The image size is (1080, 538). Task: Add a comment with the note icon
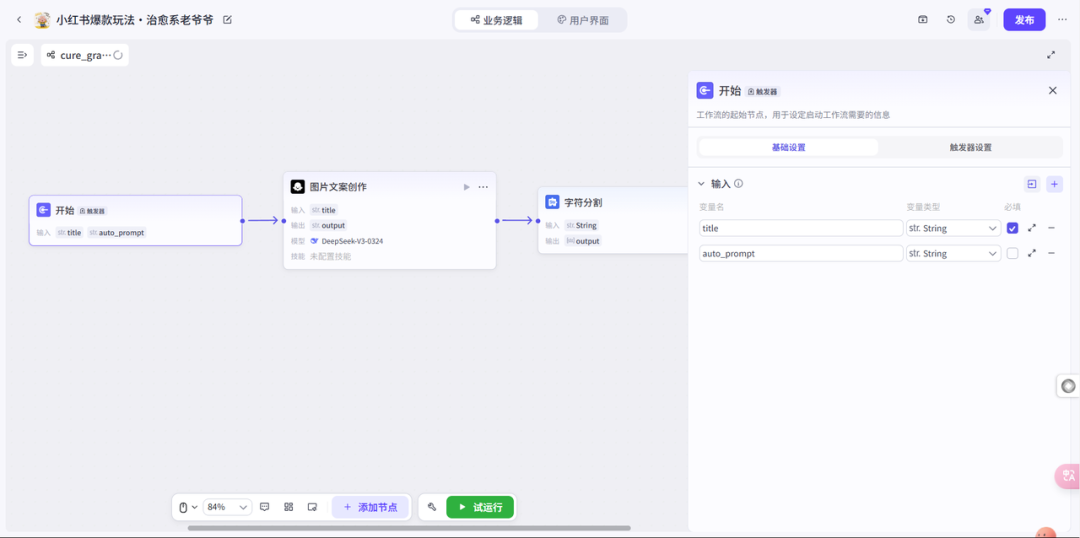[264, 507]
